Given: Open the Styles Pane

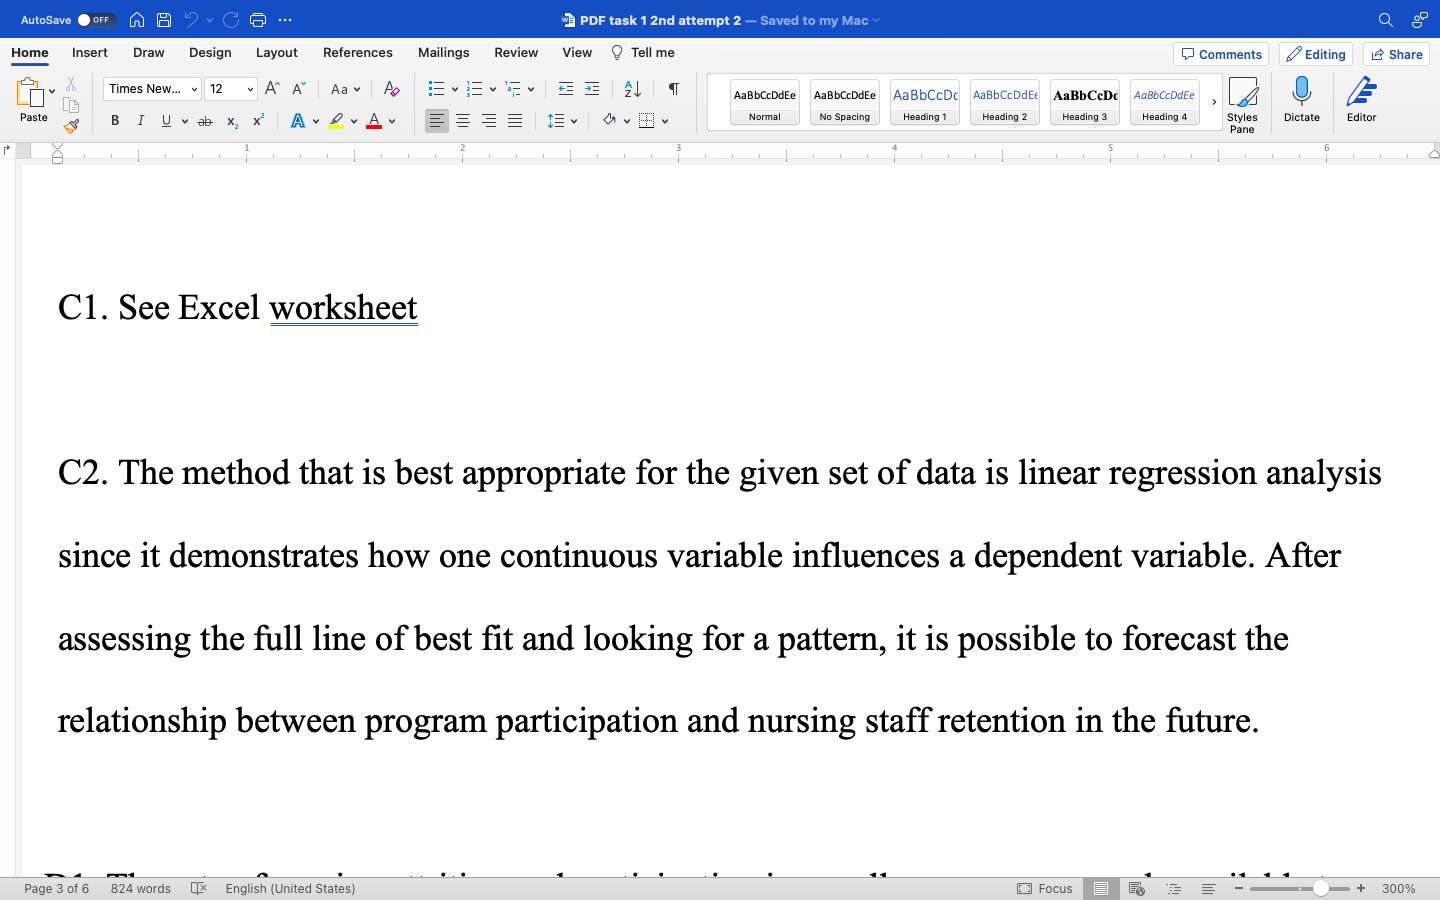Looking at the screenshot, I should 1242,105.
